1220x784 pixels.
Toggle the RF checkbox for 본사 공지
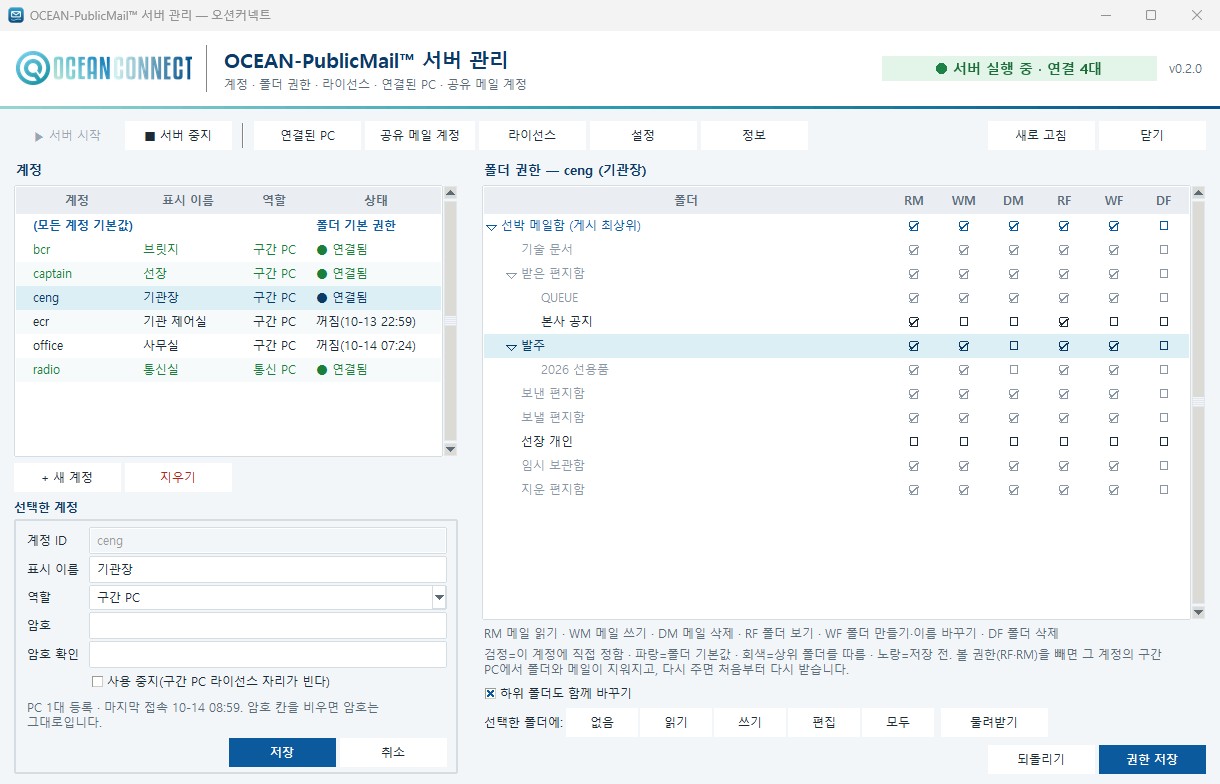click(x=1064, y=322)
